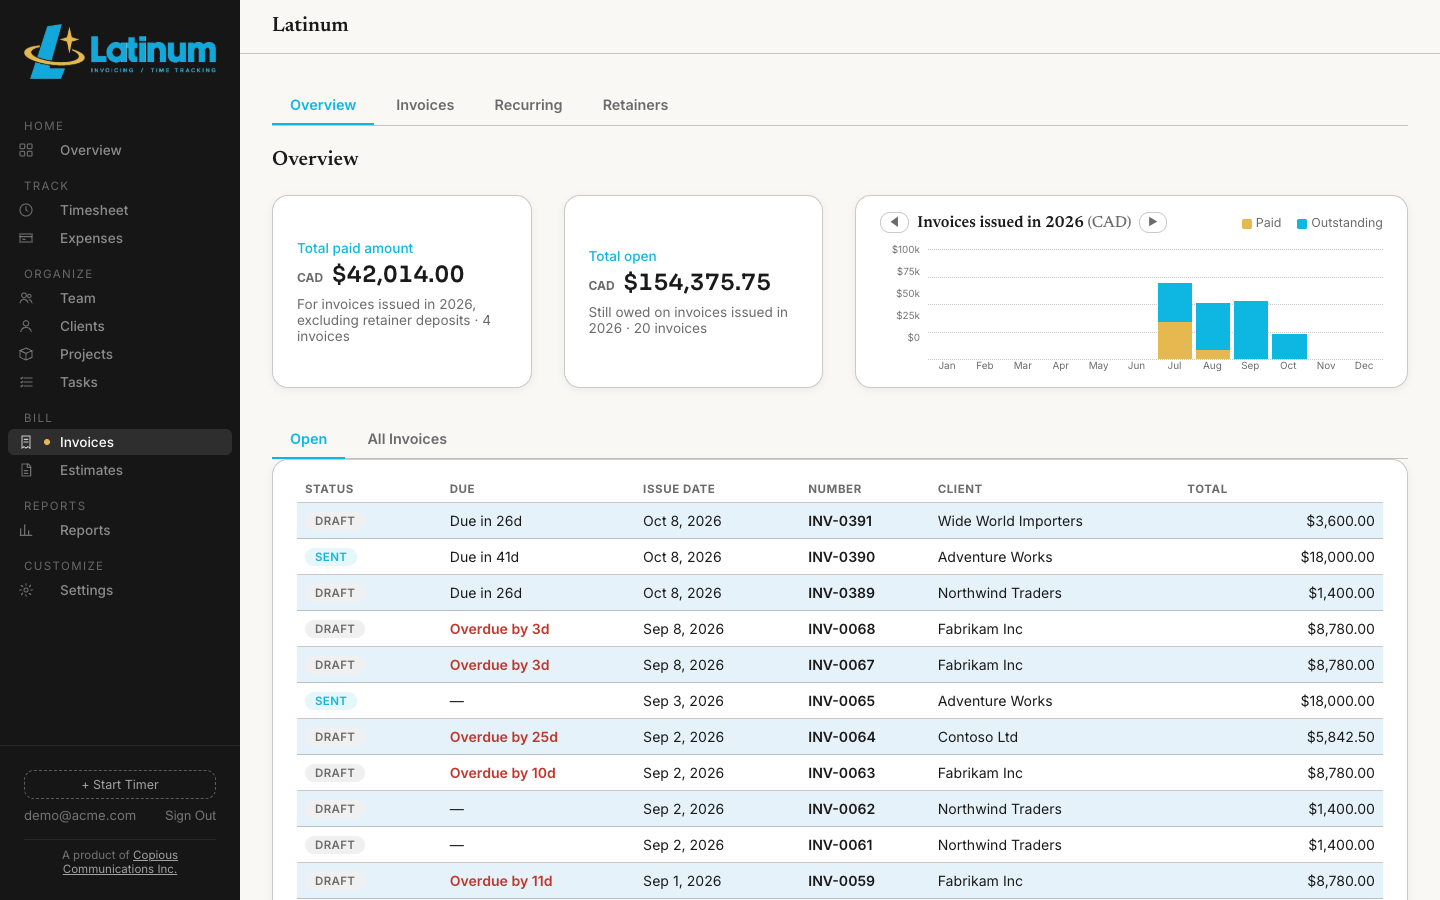Open the Retainers tab
The image size is (1440, 900).
[635, 105]
